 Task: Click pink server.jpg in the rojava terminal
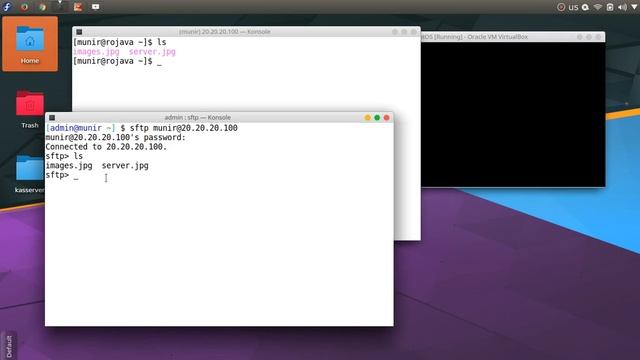(152, 52)
